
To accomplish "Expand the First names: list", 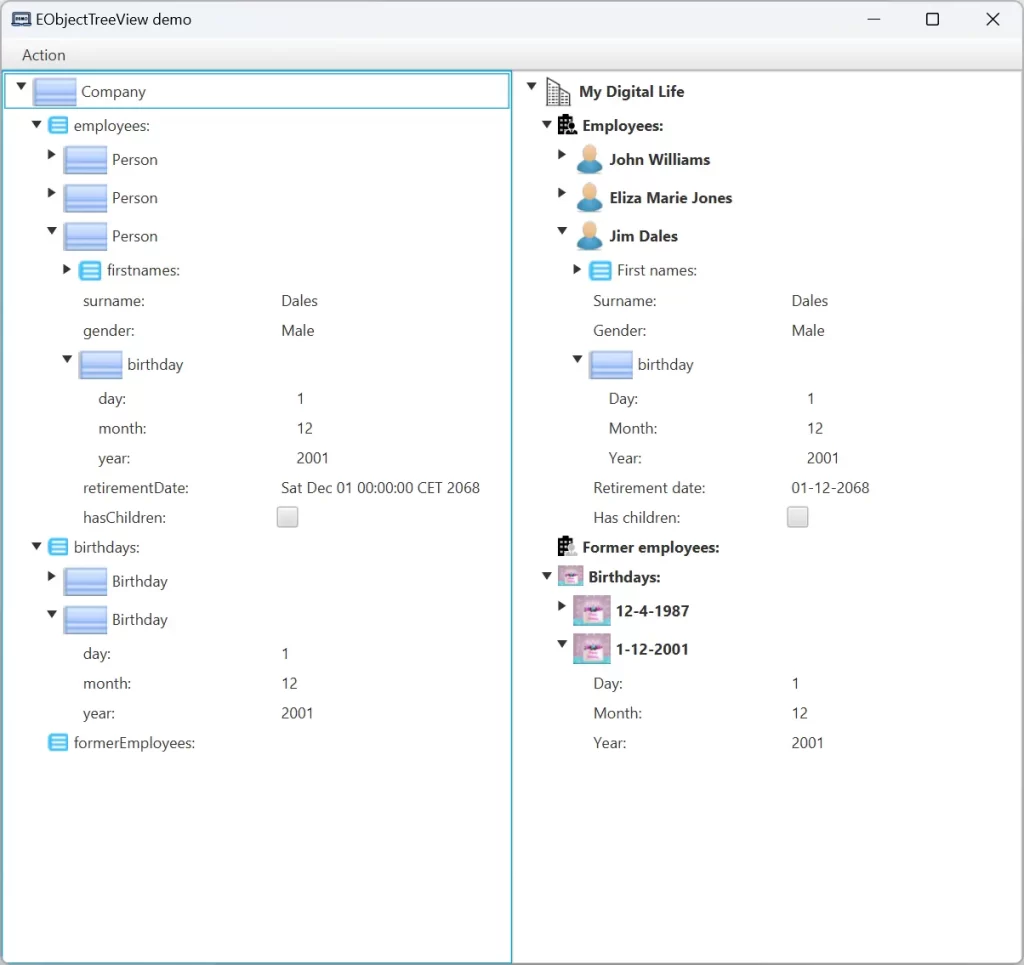I will [577, 269].
